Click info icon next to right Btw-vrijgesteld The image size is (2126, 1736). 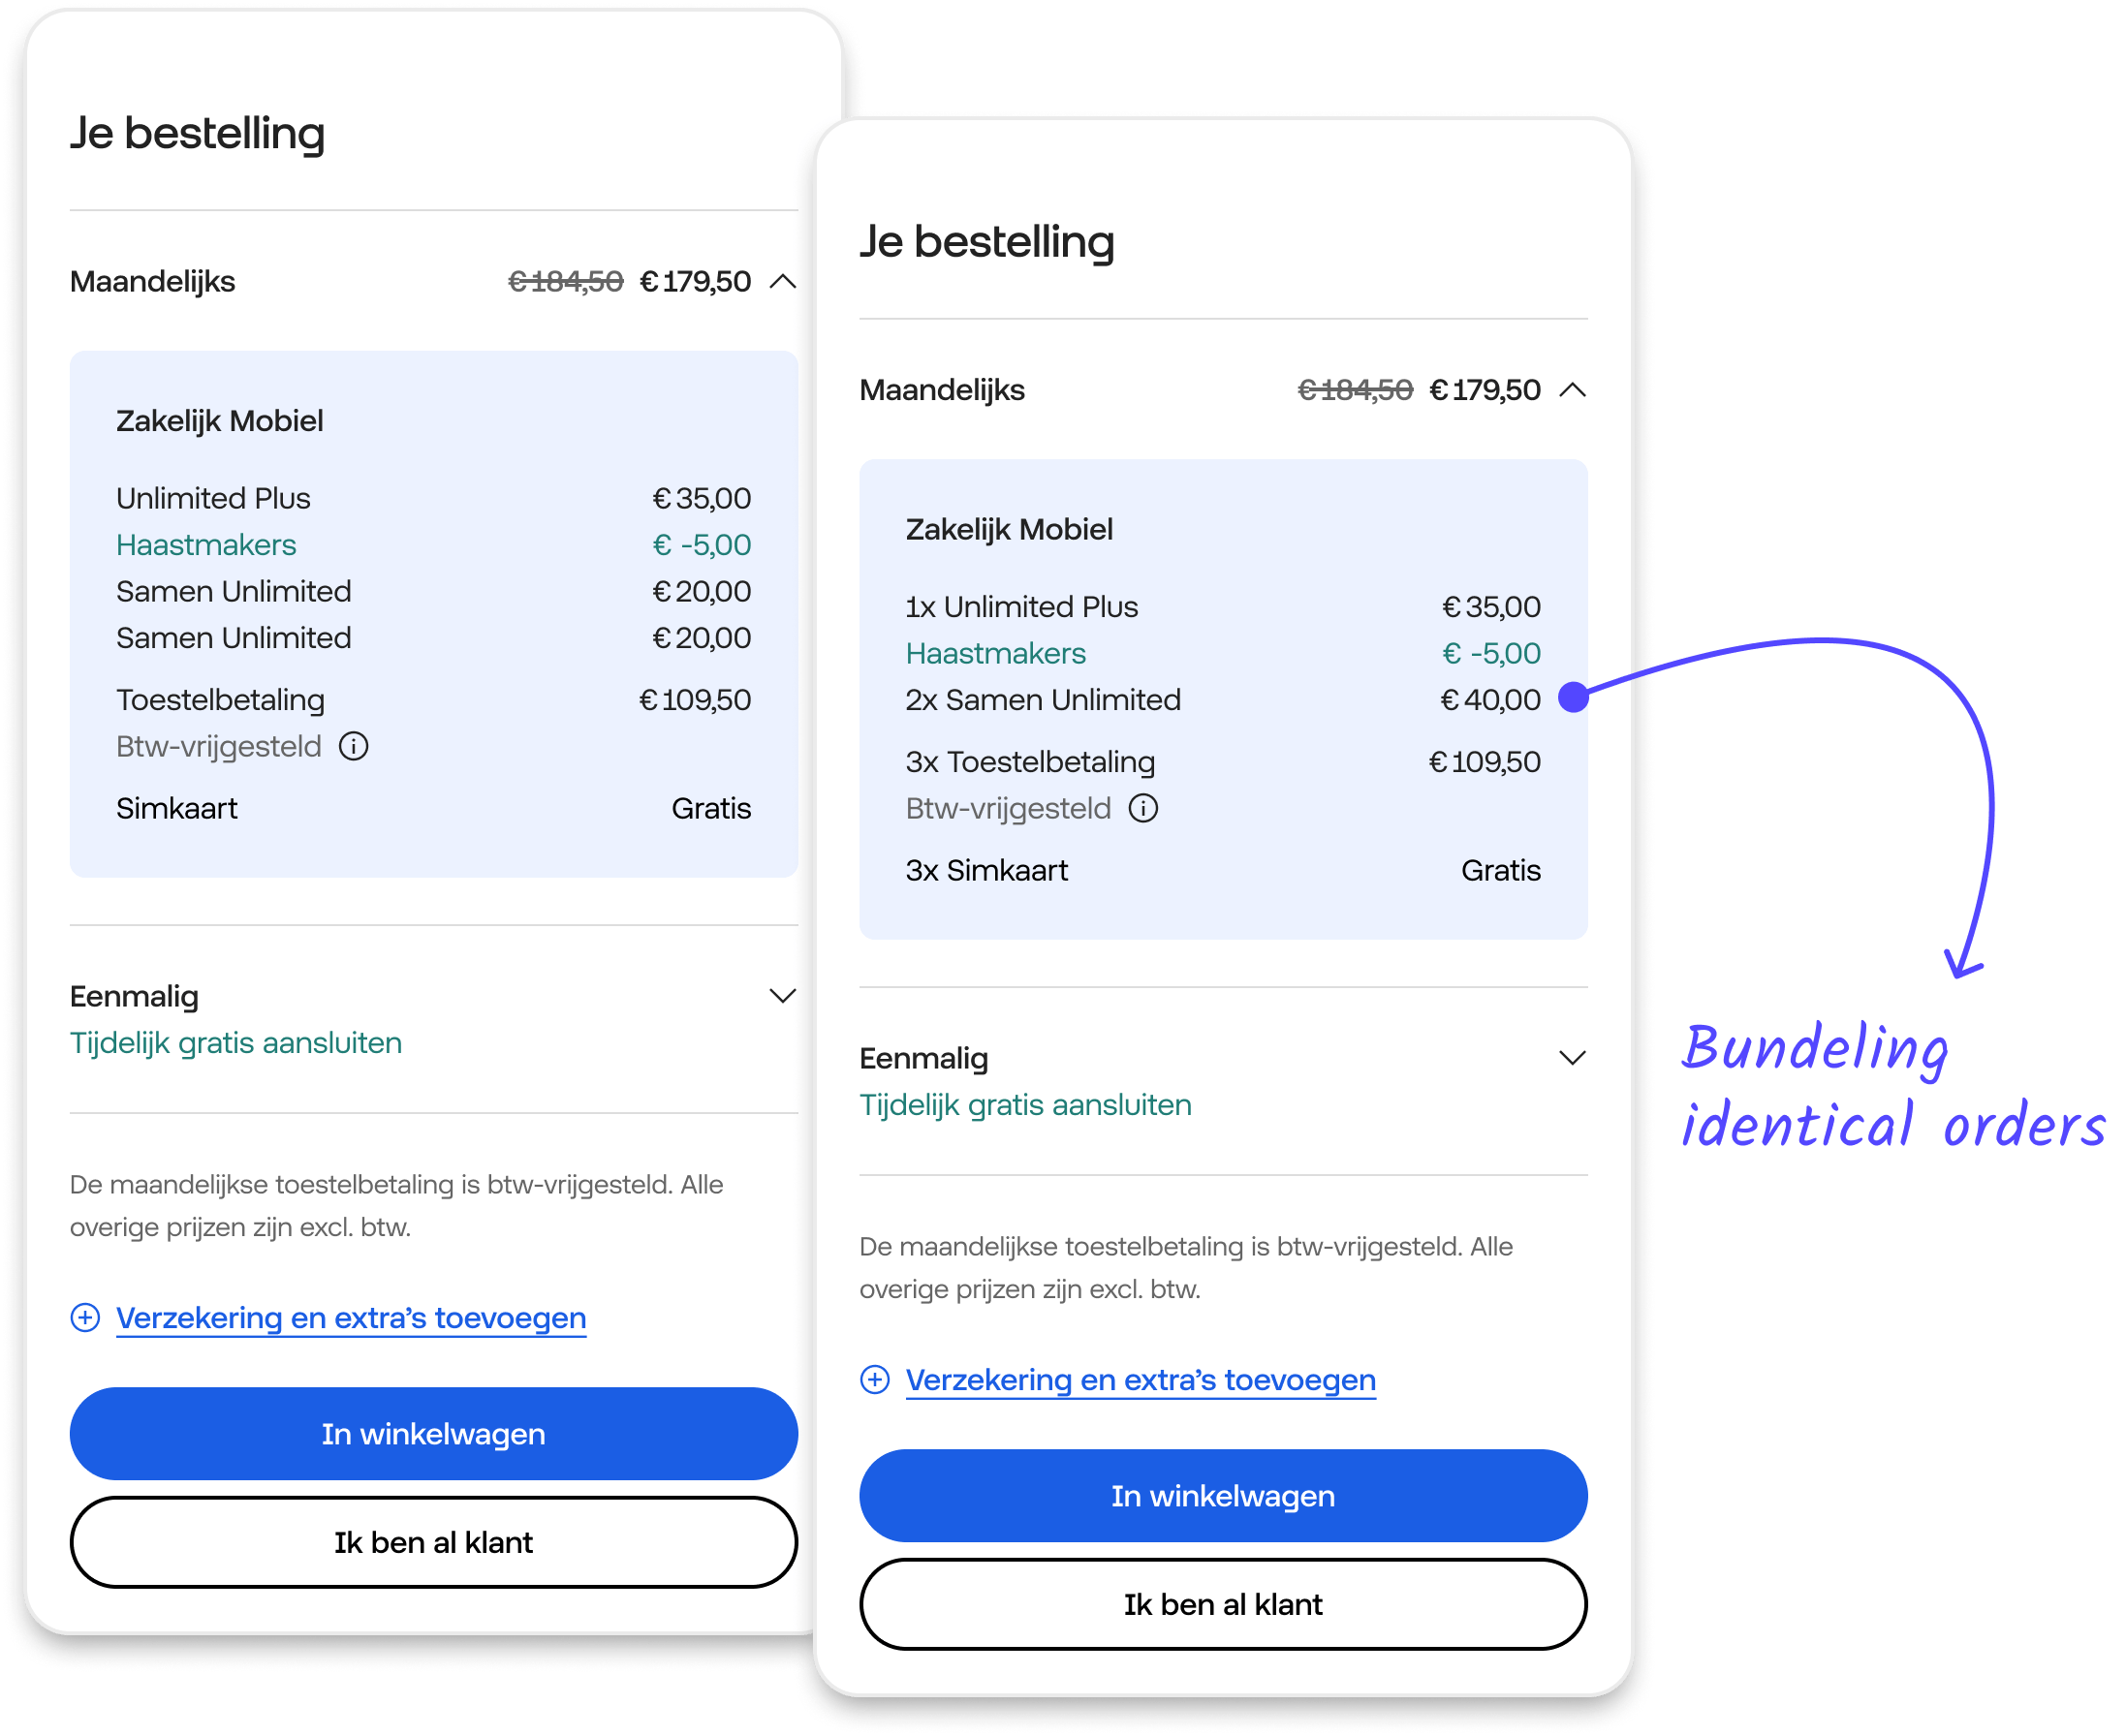[1143, 809]
